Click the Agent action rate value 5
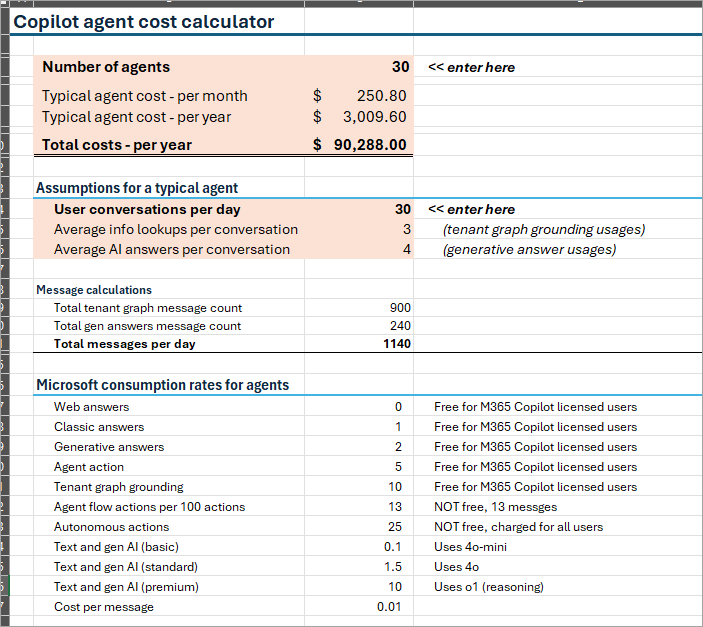 point(398,467)
